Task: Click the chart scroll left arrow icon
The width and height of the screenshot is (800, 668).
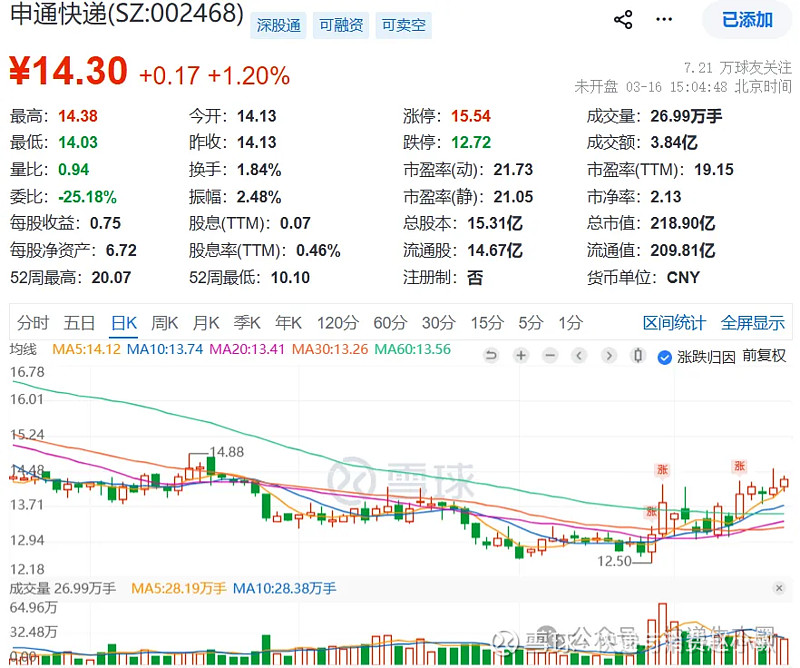Action: 579,355
